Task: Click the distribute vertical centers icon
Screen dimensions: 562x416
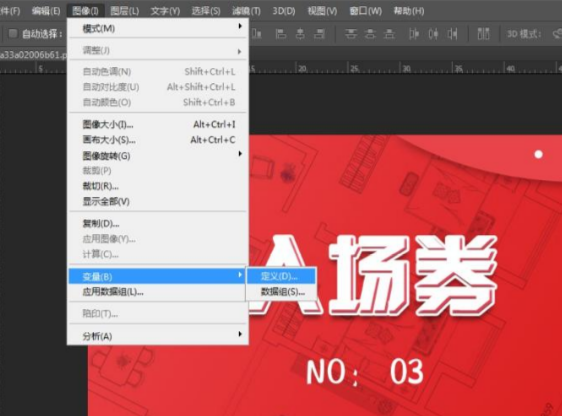Action: [370, 34]
